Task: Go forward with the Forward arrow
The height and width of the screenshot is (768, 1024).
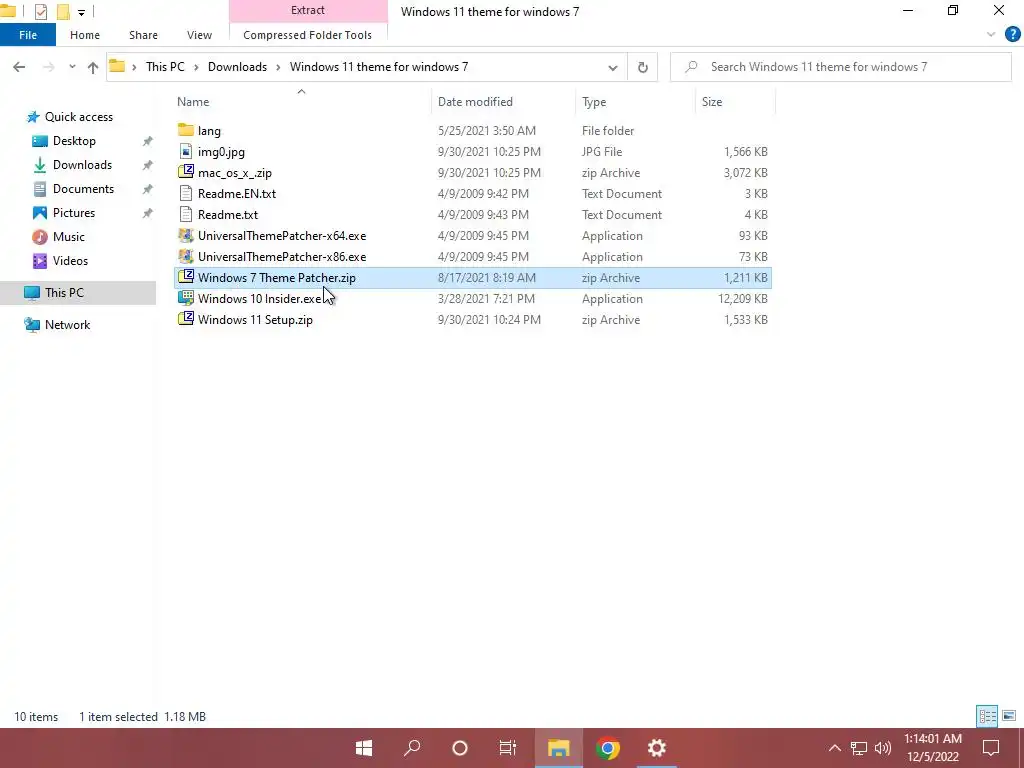Action: point(48,67)
